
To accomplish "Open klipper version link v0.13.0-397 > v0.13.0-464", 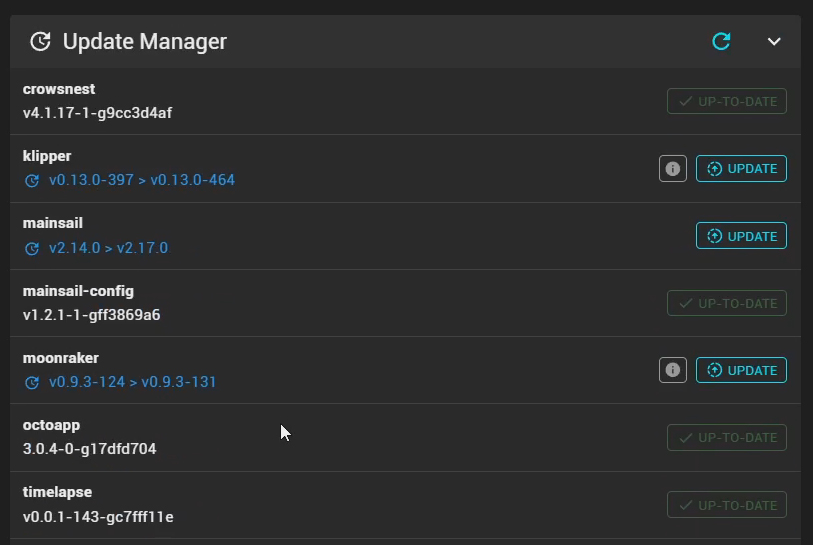I will pyautogui.click(x=142, y=180).
